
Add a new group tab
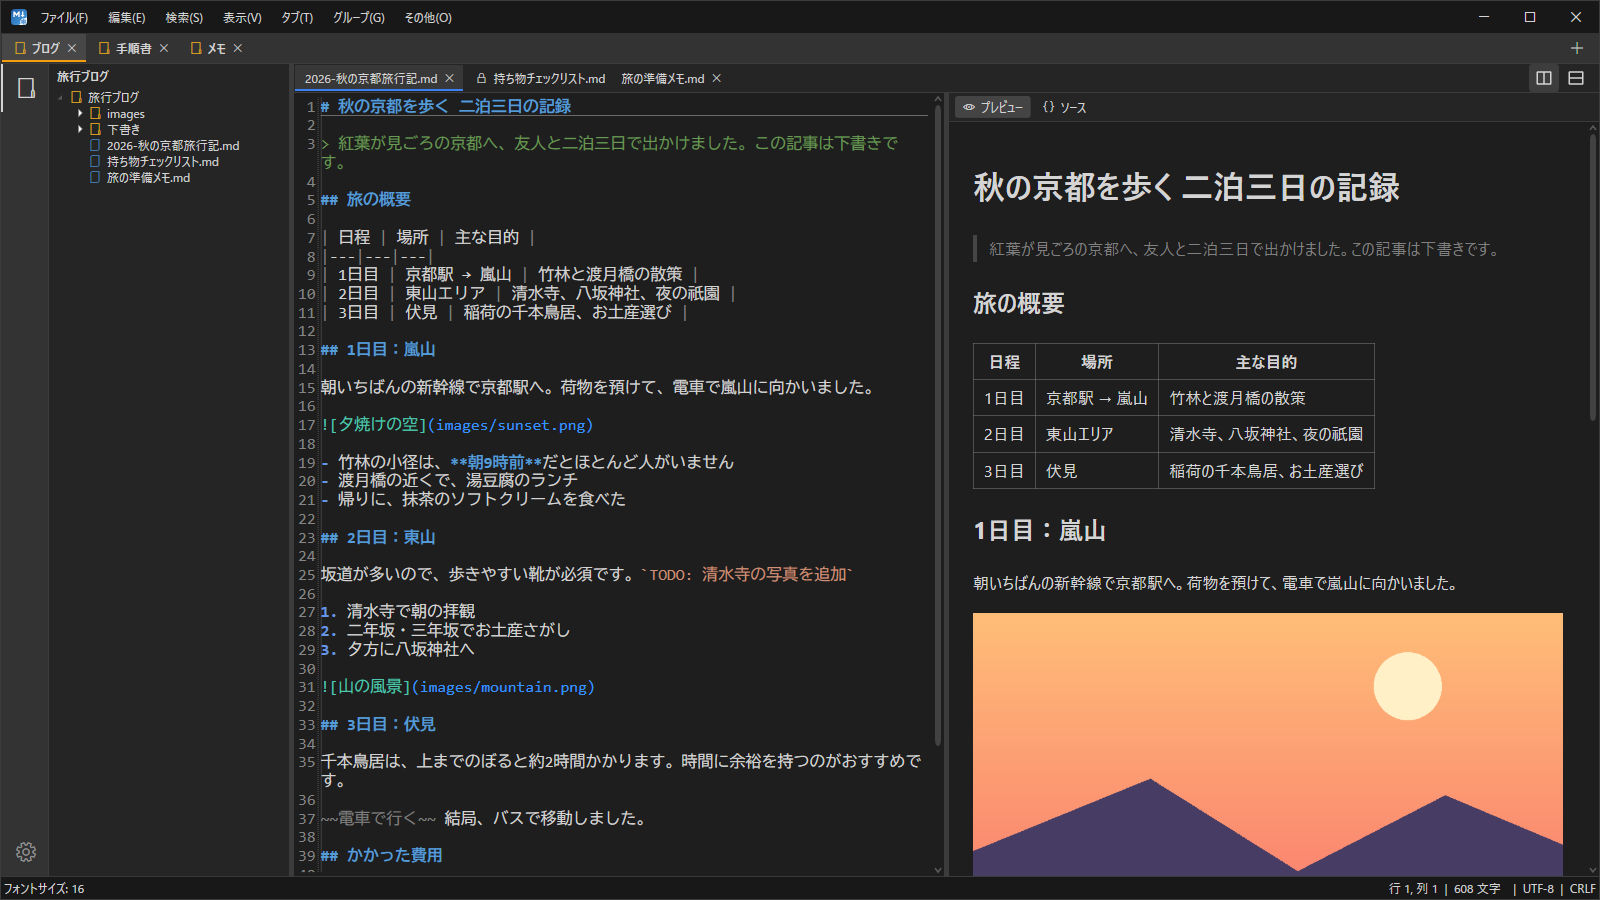point(1577,48)
